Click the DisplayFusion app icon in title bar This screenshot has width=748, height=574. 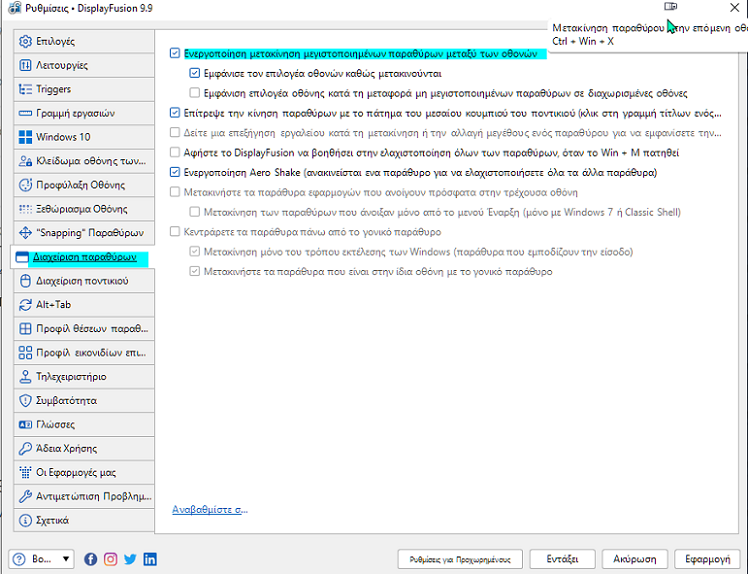coord(15,8)
